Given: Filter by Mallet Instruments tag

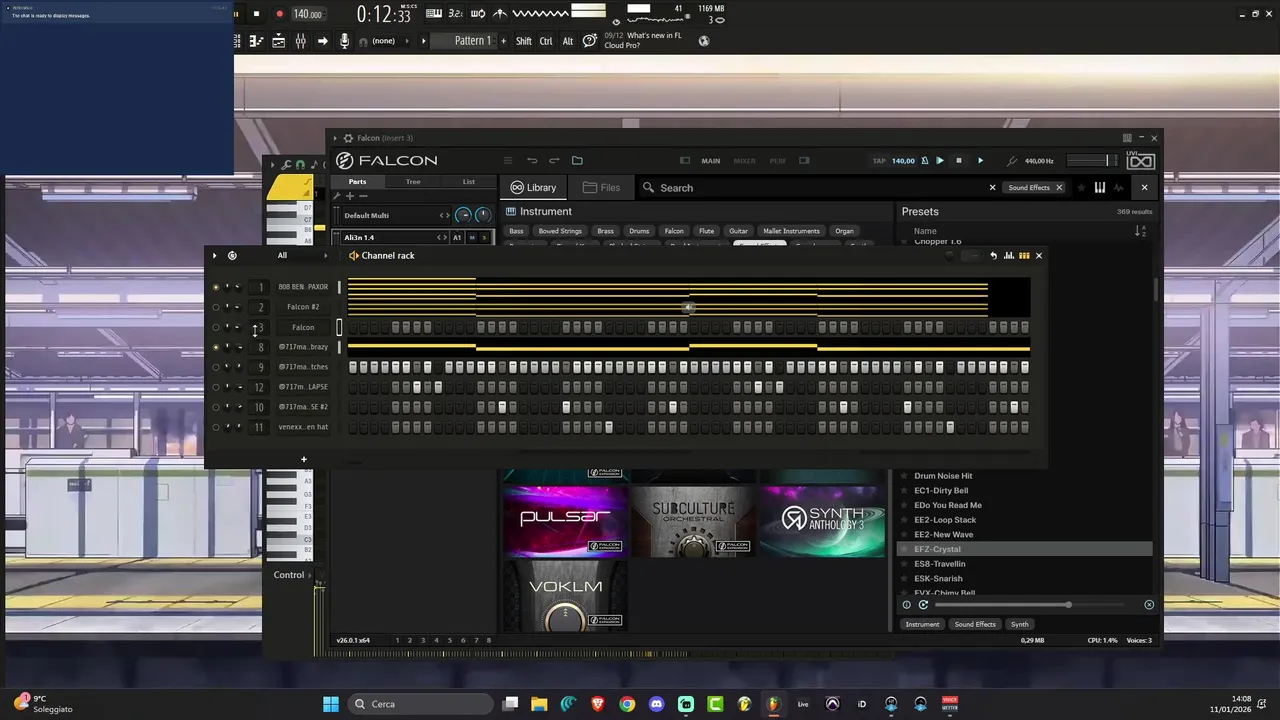Looking at the screenshot, I should tap(791, 231).
